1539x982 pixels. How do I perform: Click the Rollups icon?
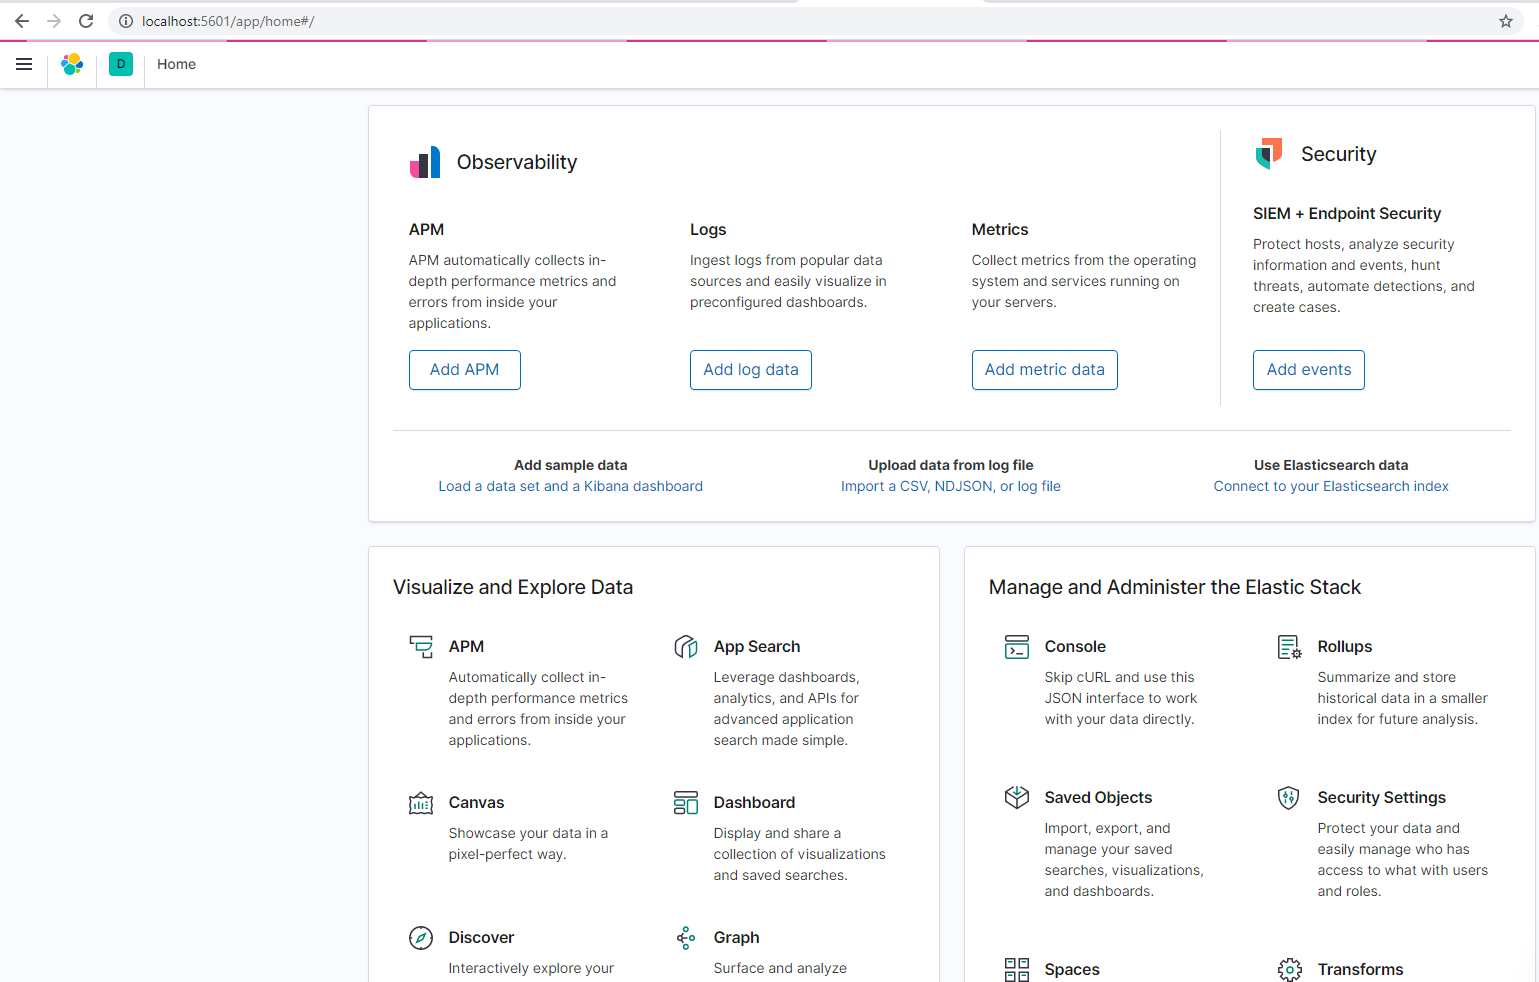coord(1290,646)
